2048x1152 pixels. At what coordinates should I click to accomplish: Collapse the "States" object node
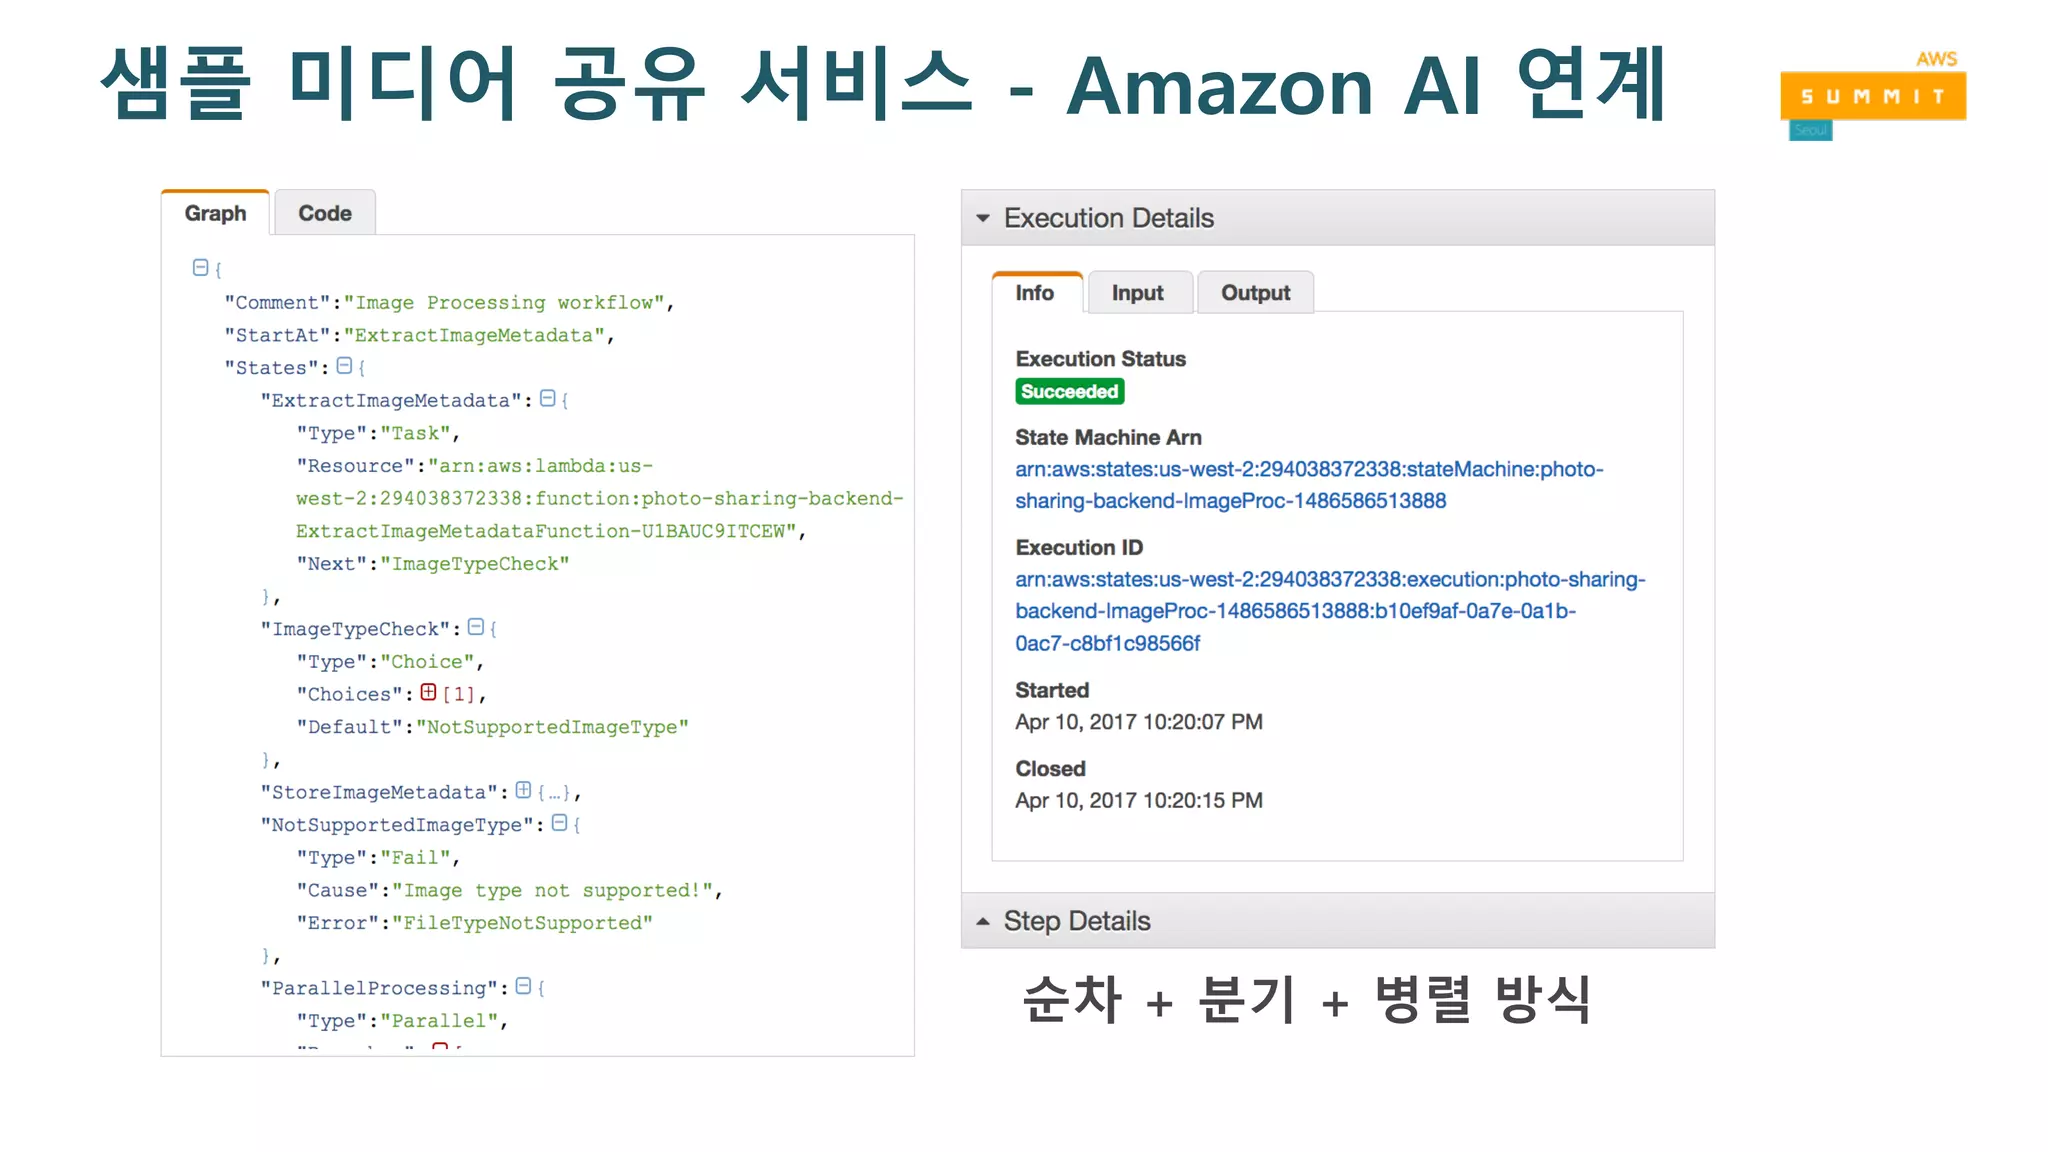pyautogui.click(x=344, y=367)
